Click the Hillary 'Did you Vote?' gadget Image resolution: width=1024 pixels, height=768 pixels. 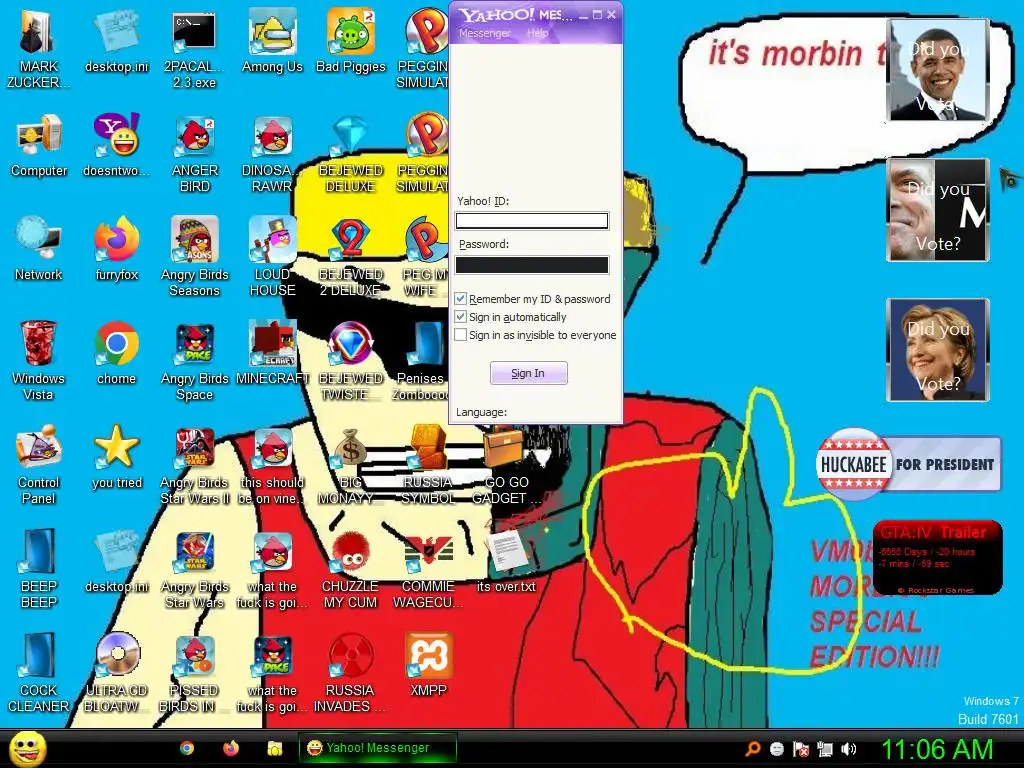(x=938, y=349)
